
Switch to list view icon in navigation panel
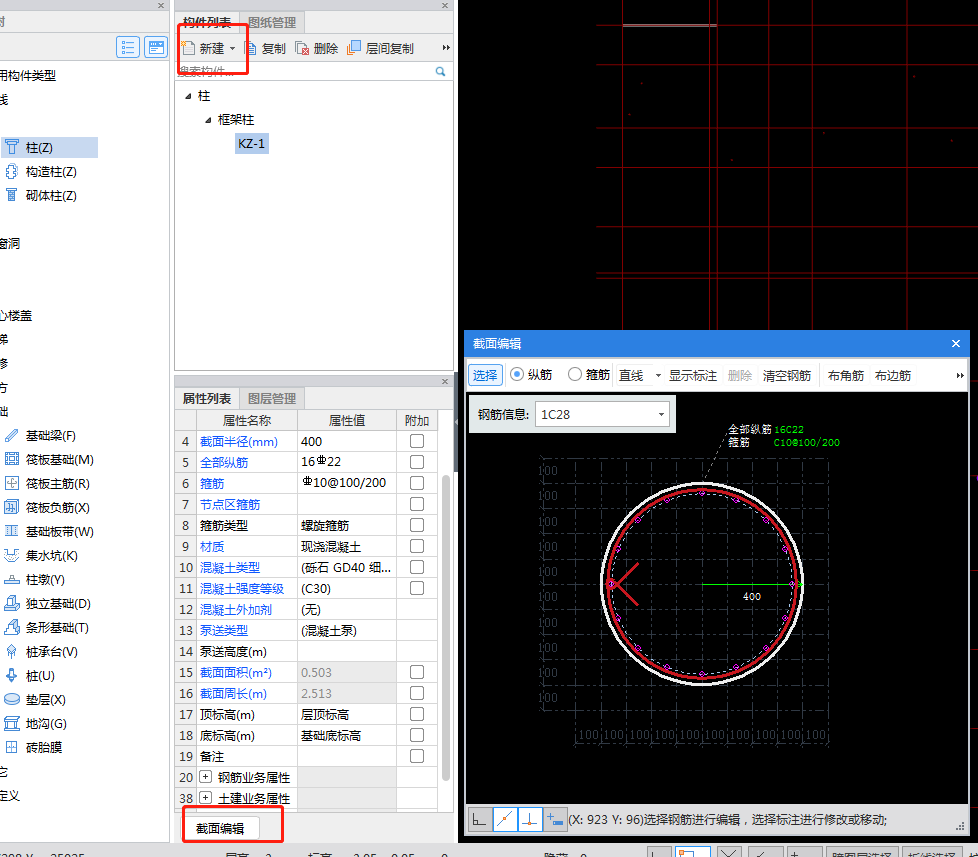click(x=128, y=47)
